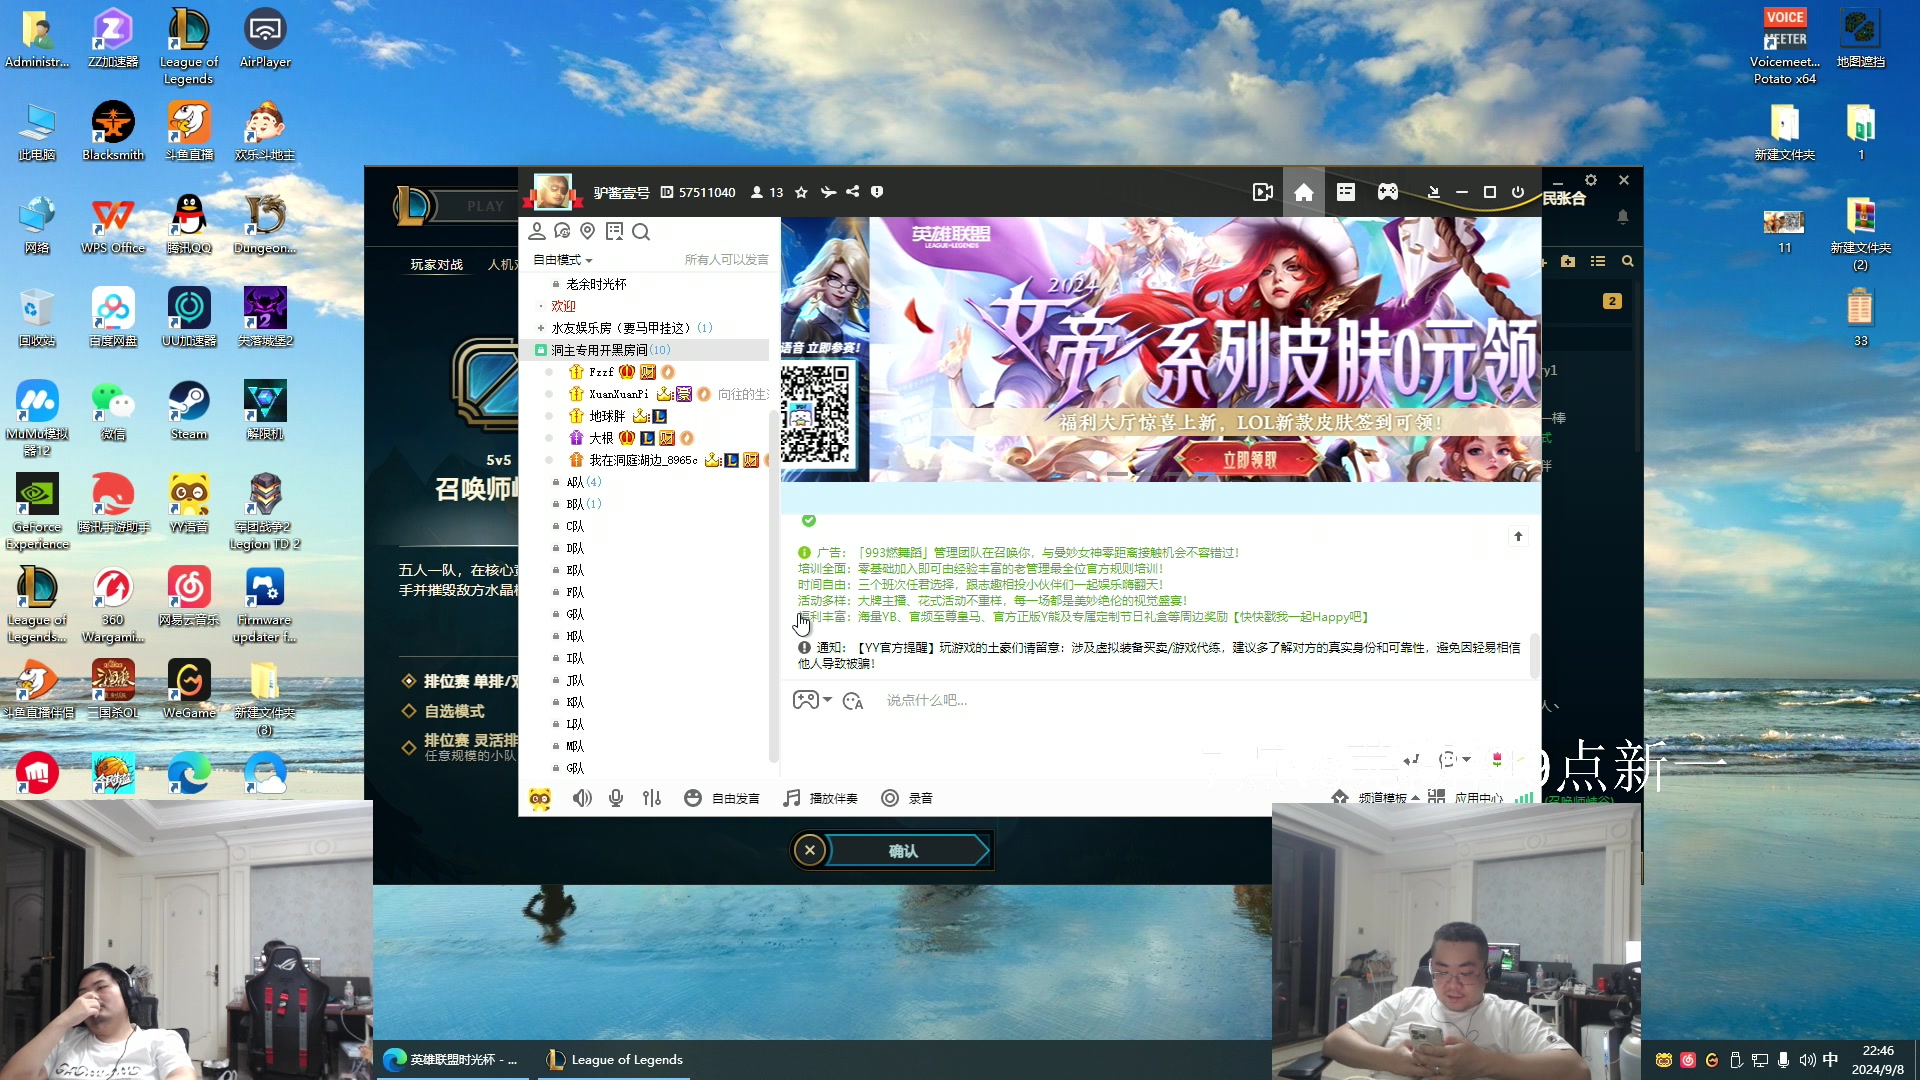Image resolution: width=1920 pixels, height=1080 pixels.
Task: Select 排位赛 单排 option in League client
Action: 460,681
